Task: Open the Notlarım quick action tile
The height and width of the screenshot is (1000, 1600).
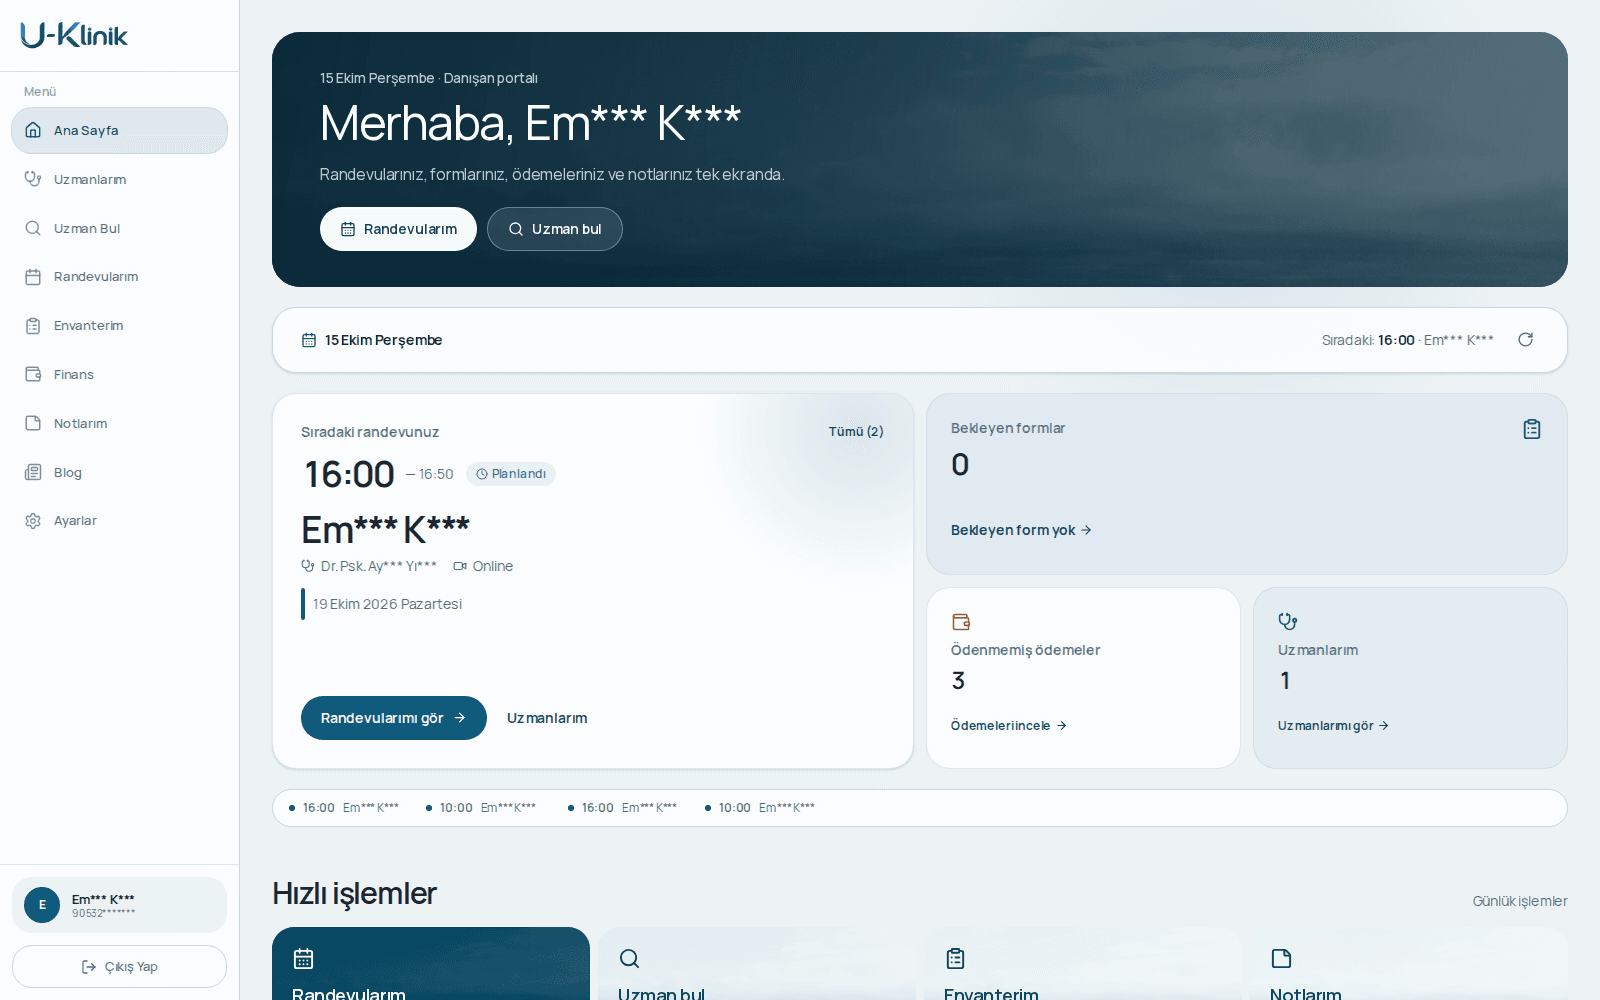Action: (1409, 964)
